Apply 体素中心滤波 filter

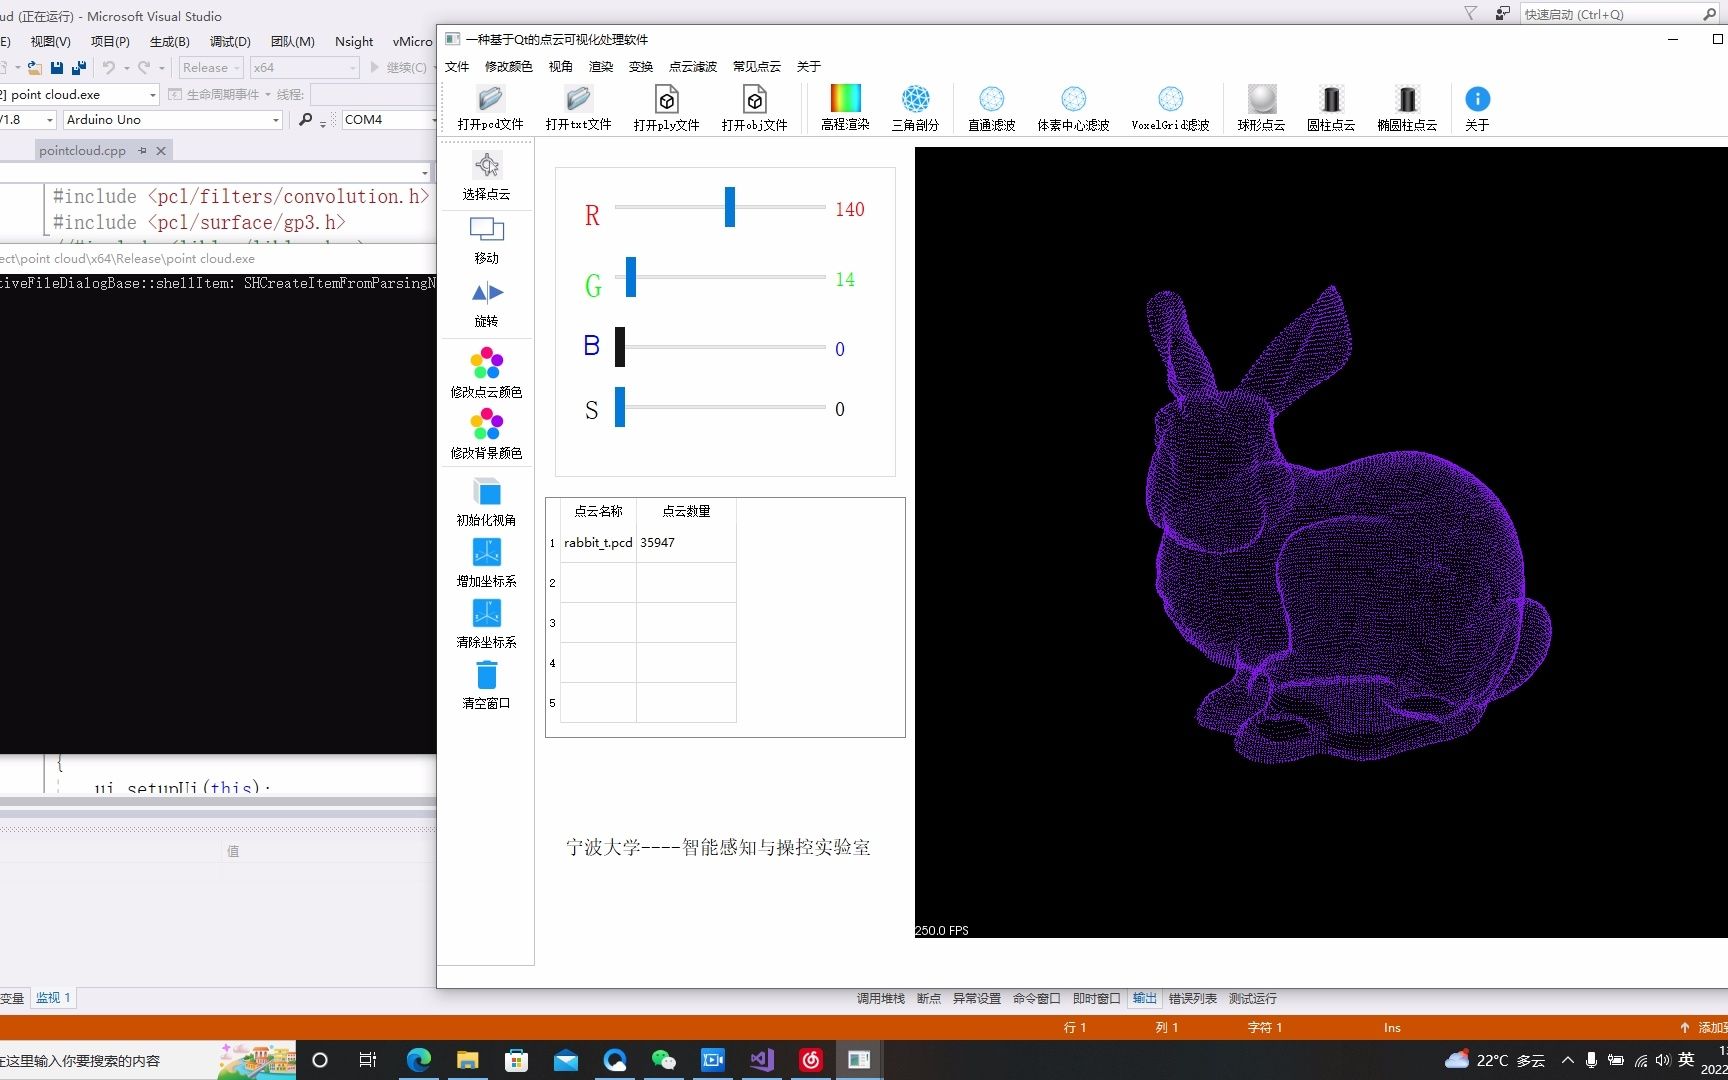tap(1073, 108)
